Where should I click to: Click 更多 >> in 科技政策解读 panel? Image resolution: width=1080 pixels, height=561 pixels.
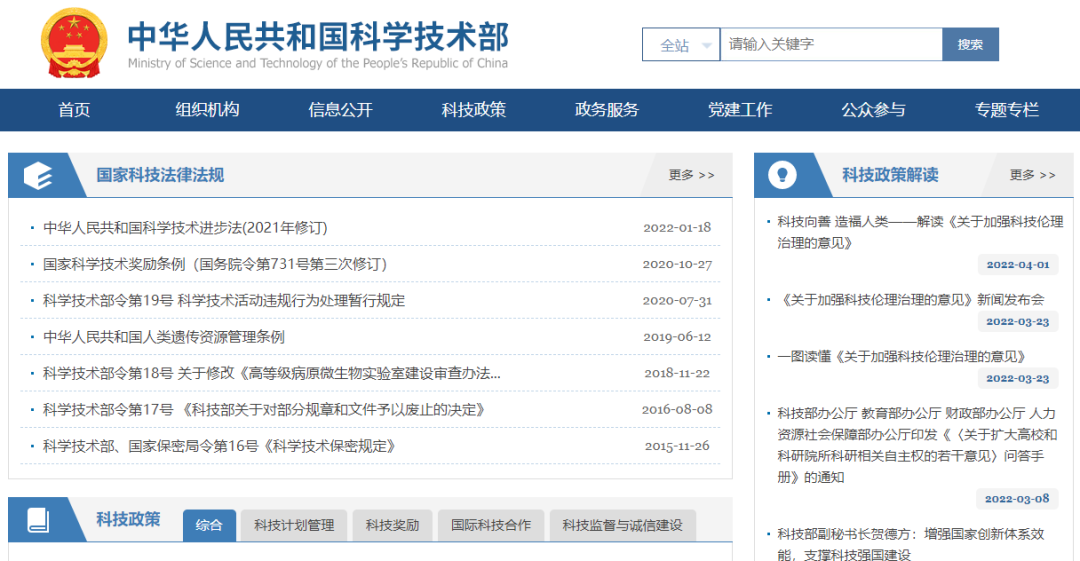click(x=1032, y=175)
